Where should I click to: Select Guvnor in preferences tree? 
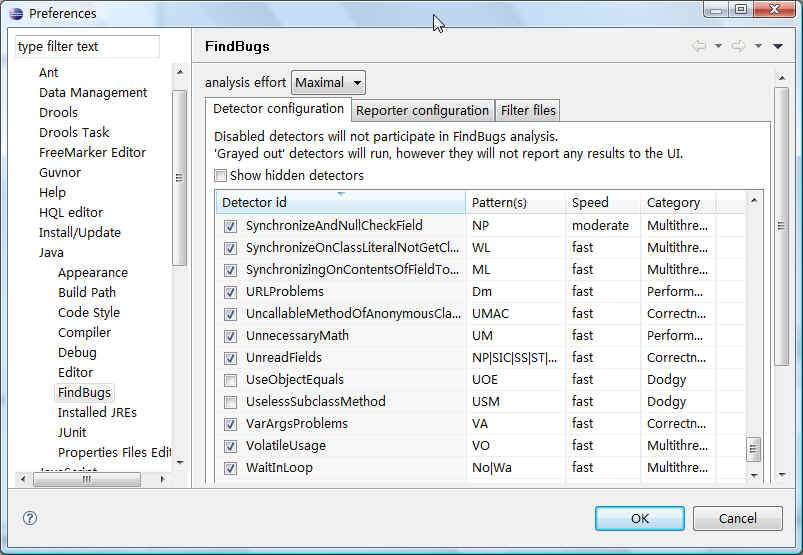tap(60, 173)
